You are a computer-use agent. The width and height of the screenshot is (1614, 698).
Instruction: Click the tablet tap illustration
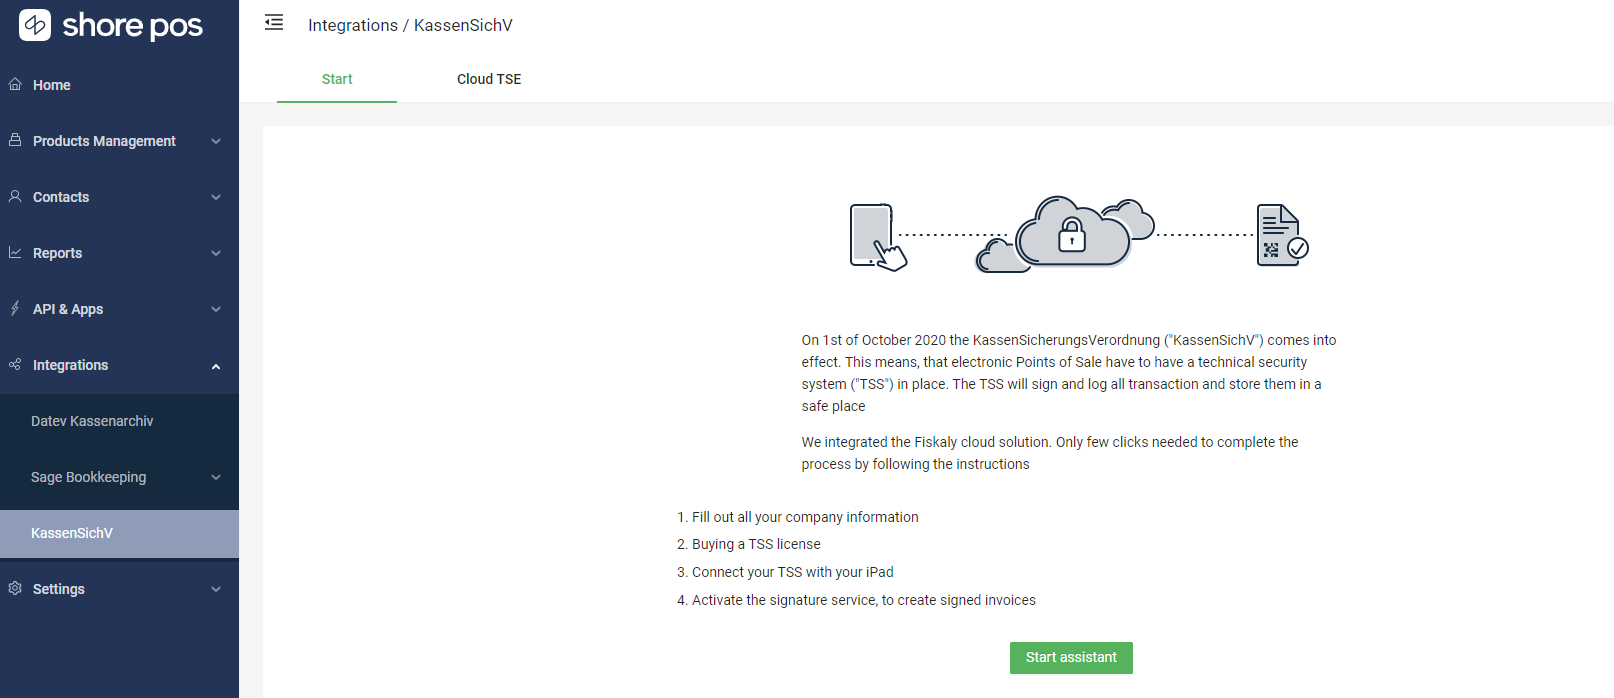(x=878, y=237)
